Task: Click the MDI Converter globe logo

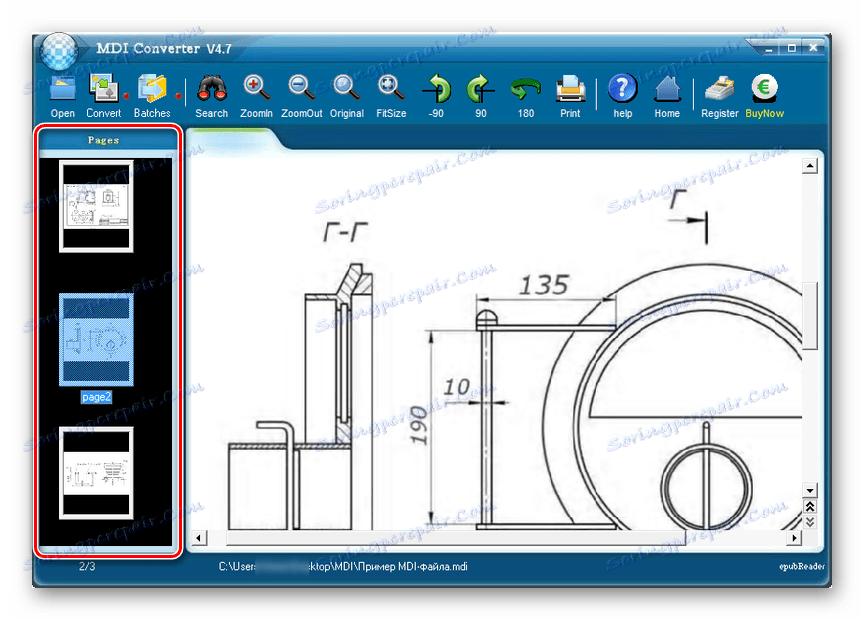Action: tap(60, 52)
